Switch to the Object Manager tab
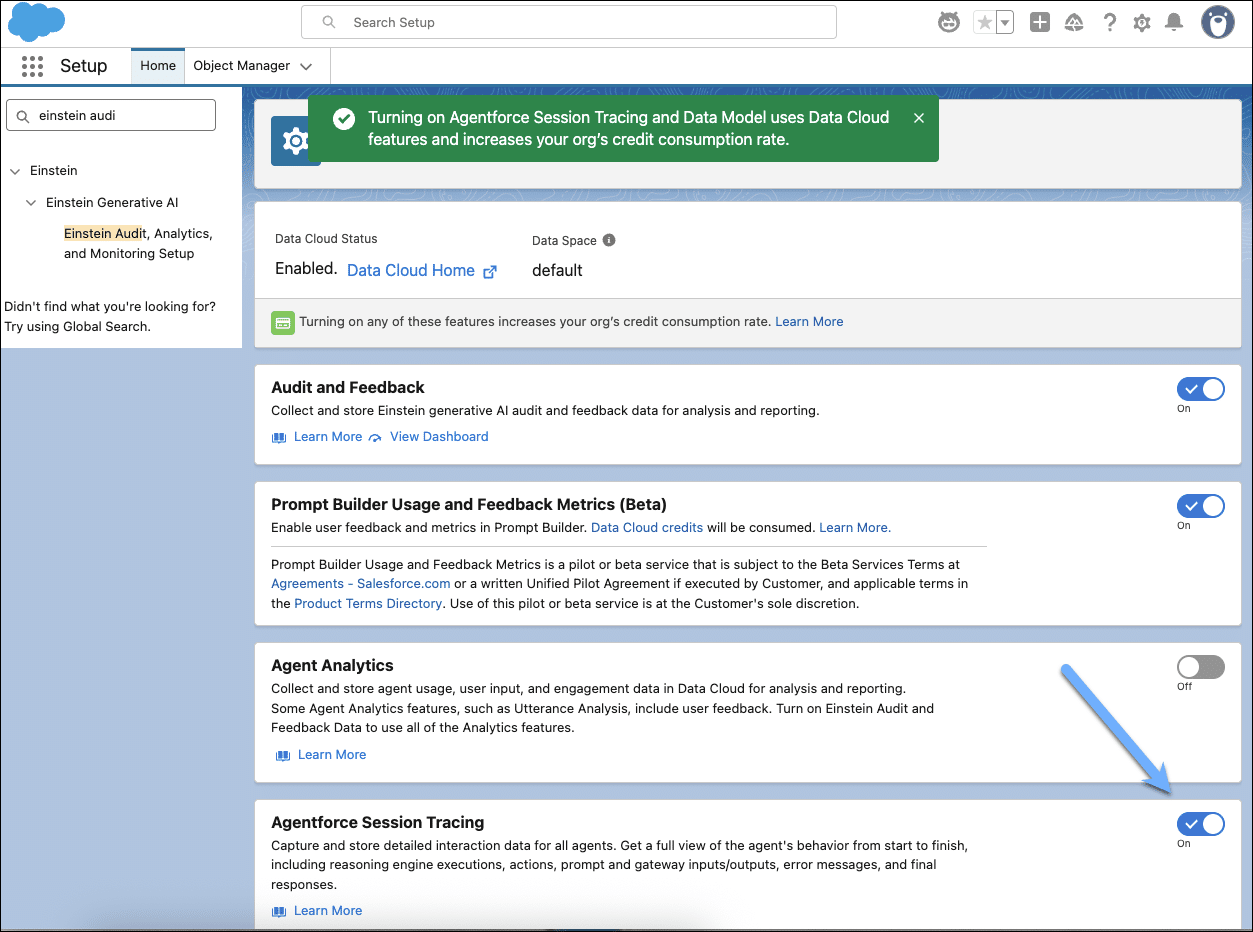 pyautogui.click(x=242, y=66)
